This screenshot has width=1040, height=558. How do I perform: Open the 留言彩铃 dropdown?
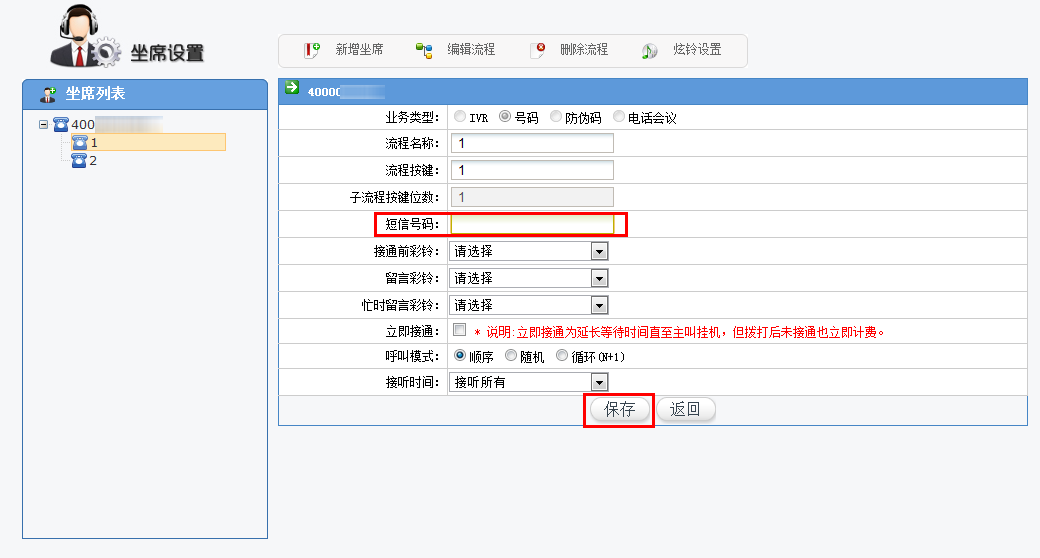(x=599, y=278)
